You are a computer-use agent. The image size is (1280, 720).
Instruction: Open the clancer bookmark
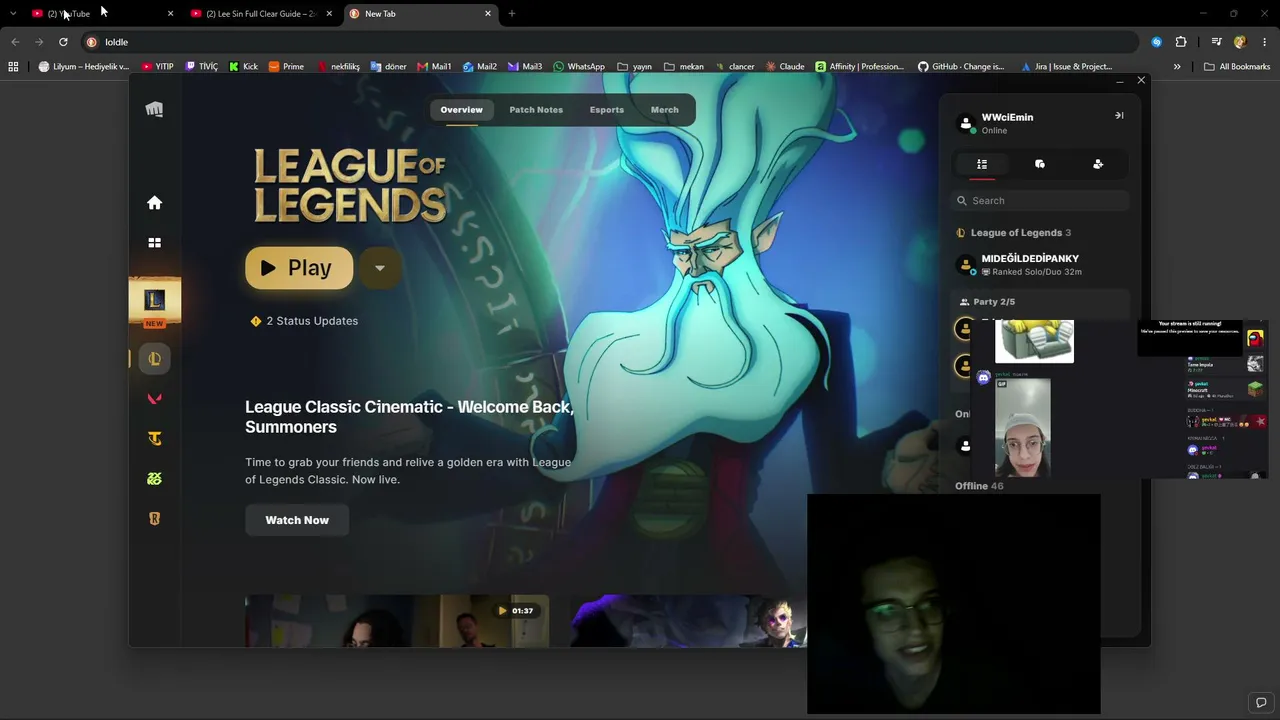735,67
